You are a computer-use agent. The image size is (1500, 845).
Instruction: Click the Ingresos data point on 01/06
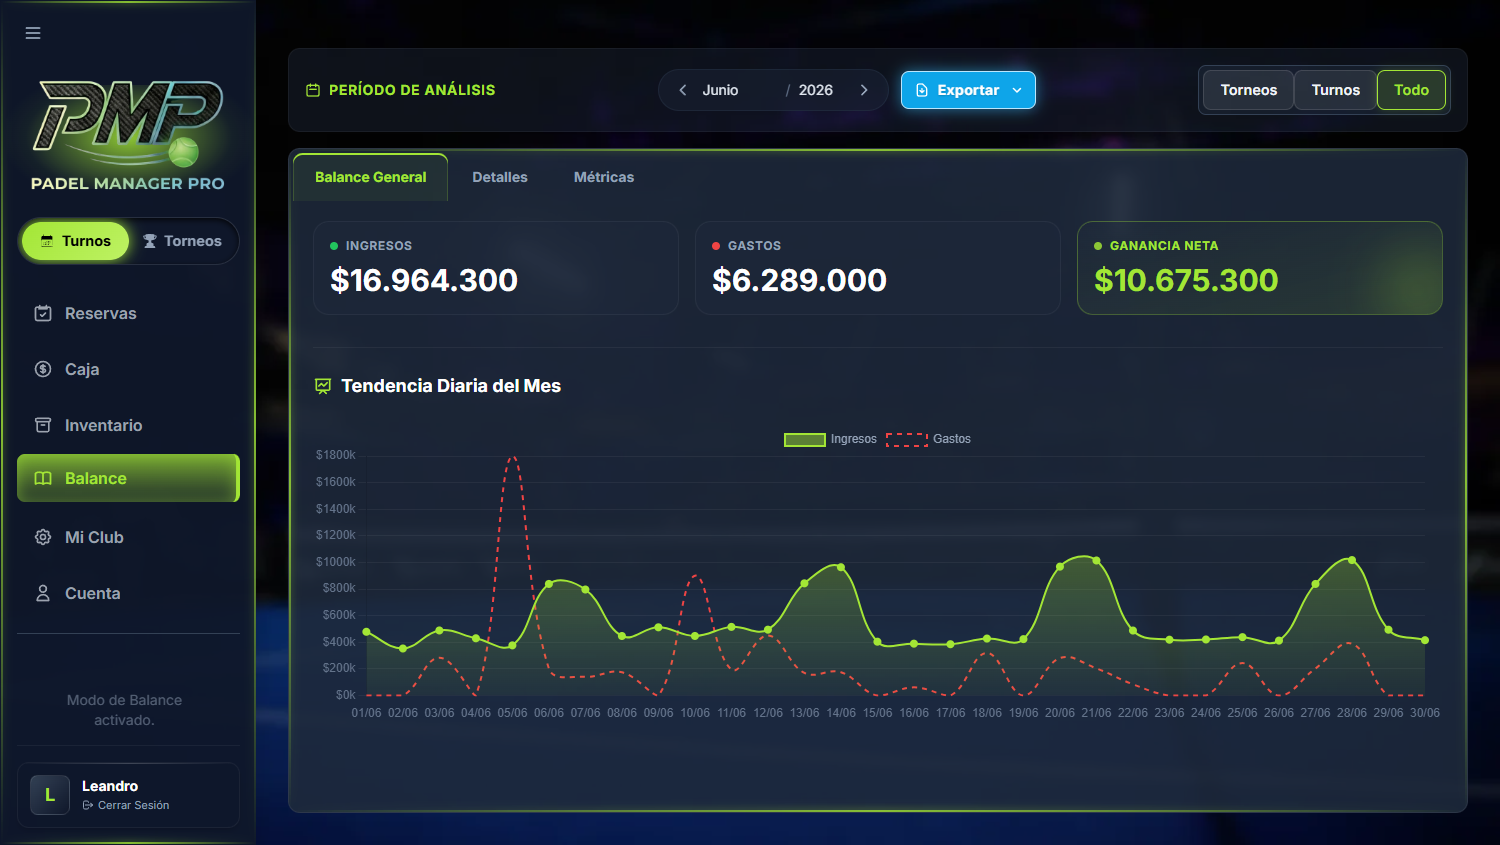(x=367, y=632)
